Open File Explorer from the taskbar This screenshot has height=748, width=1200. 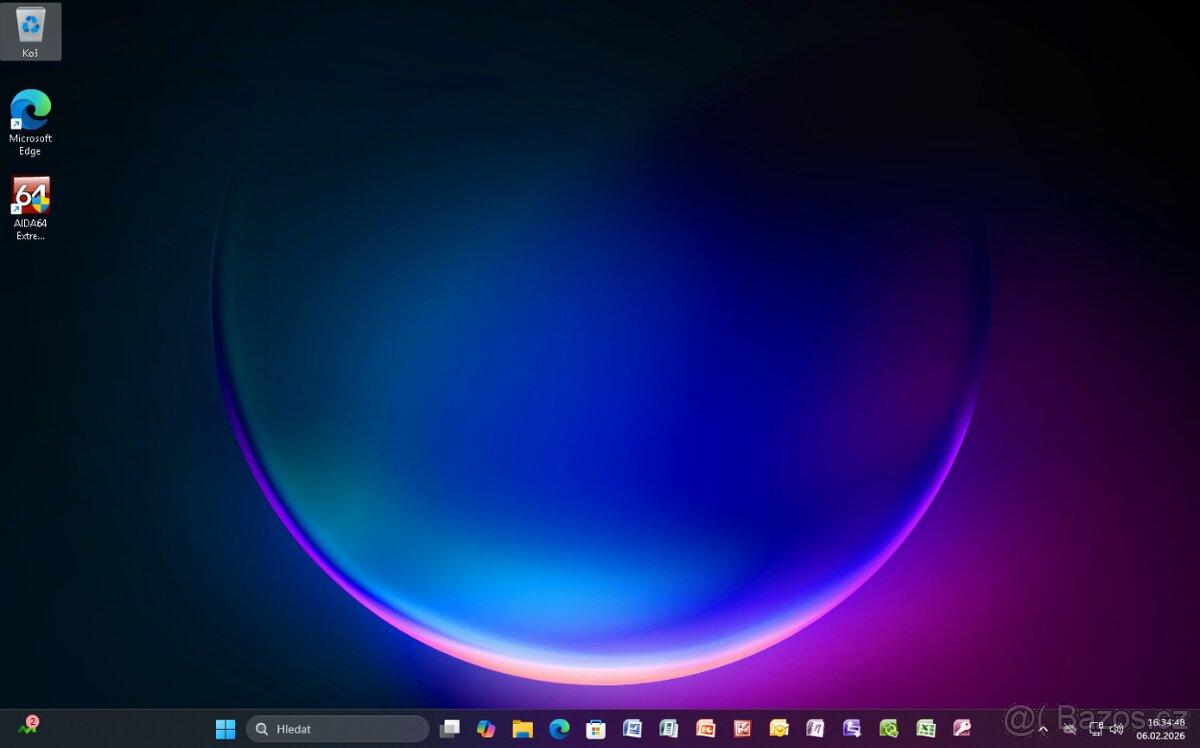click(522, 729)
